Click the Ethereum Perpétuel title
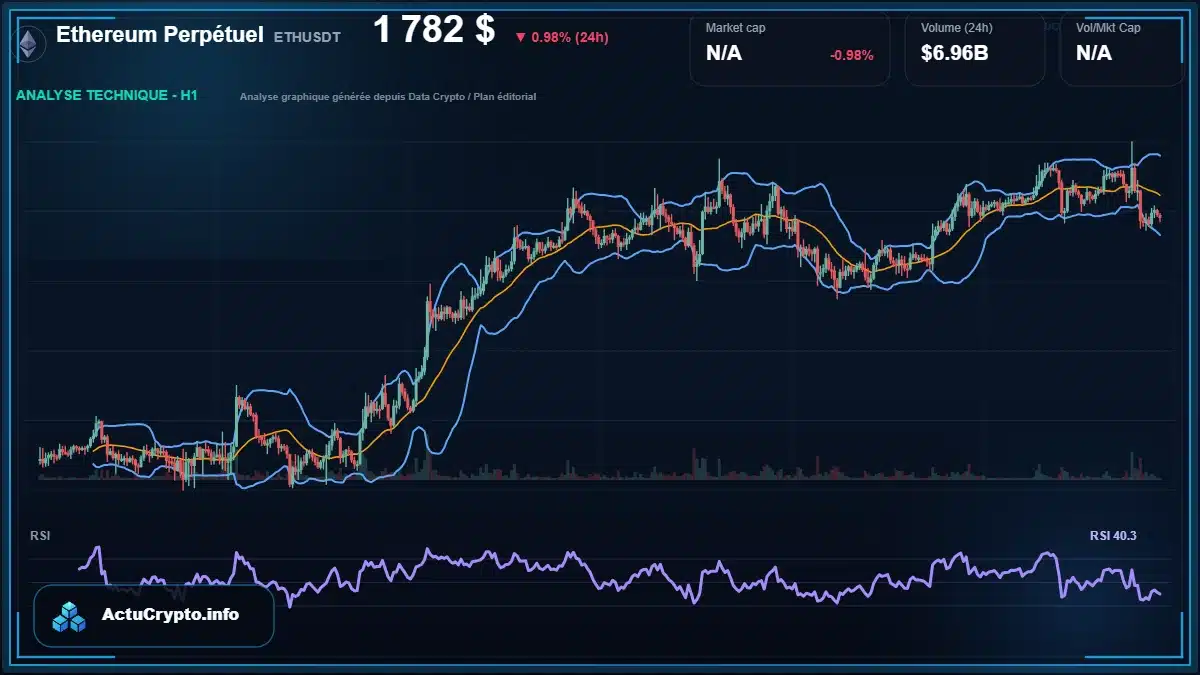This screenshot has width=1200, height=675. point(160,35)
